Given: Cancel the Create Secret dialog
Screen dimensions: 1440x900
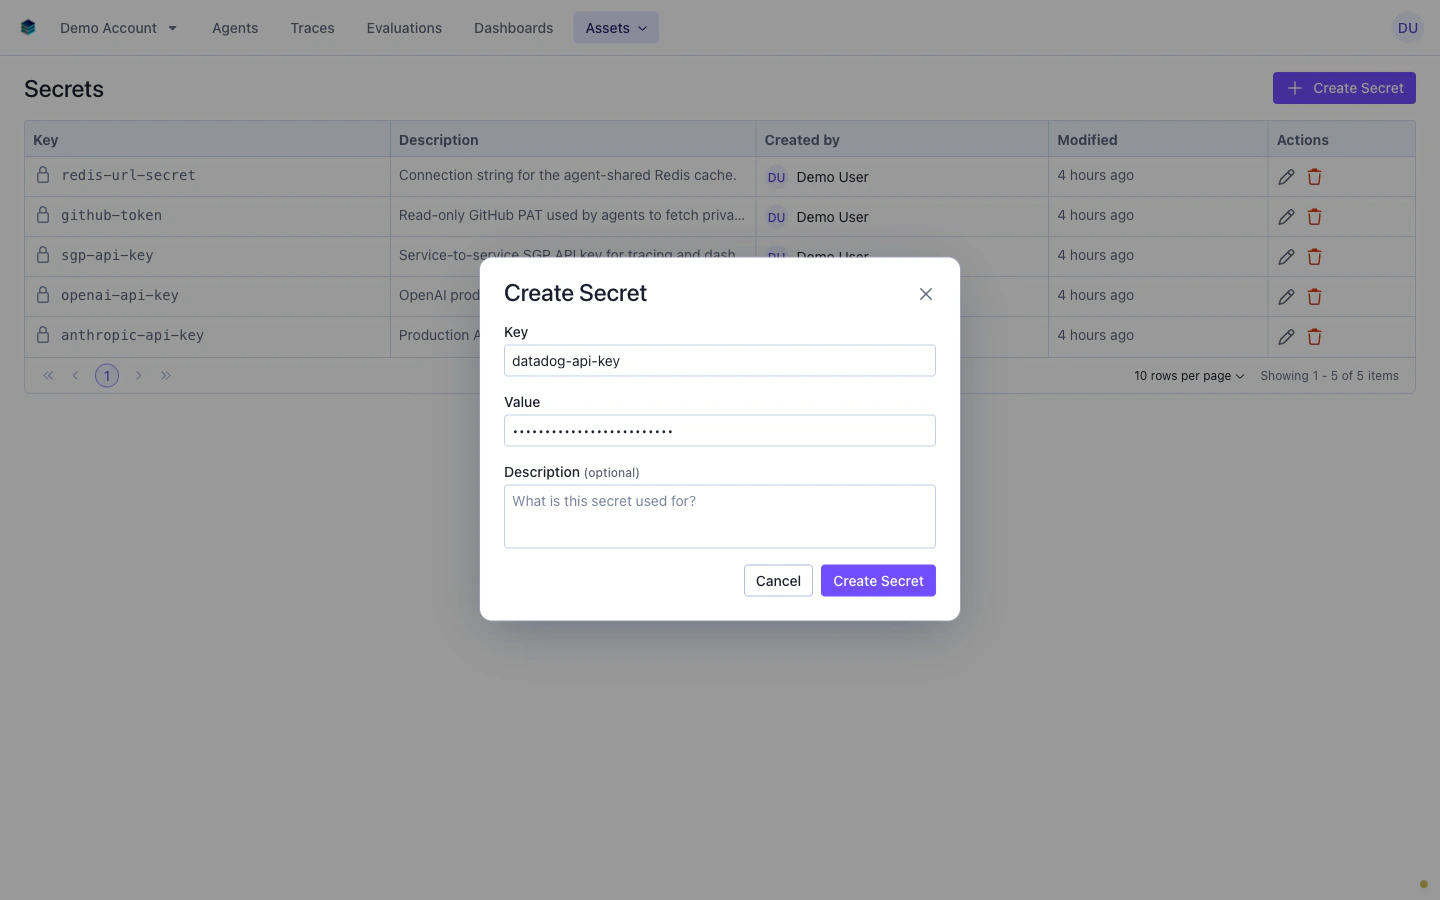Looking at the screenshot, I should [778, 581].
